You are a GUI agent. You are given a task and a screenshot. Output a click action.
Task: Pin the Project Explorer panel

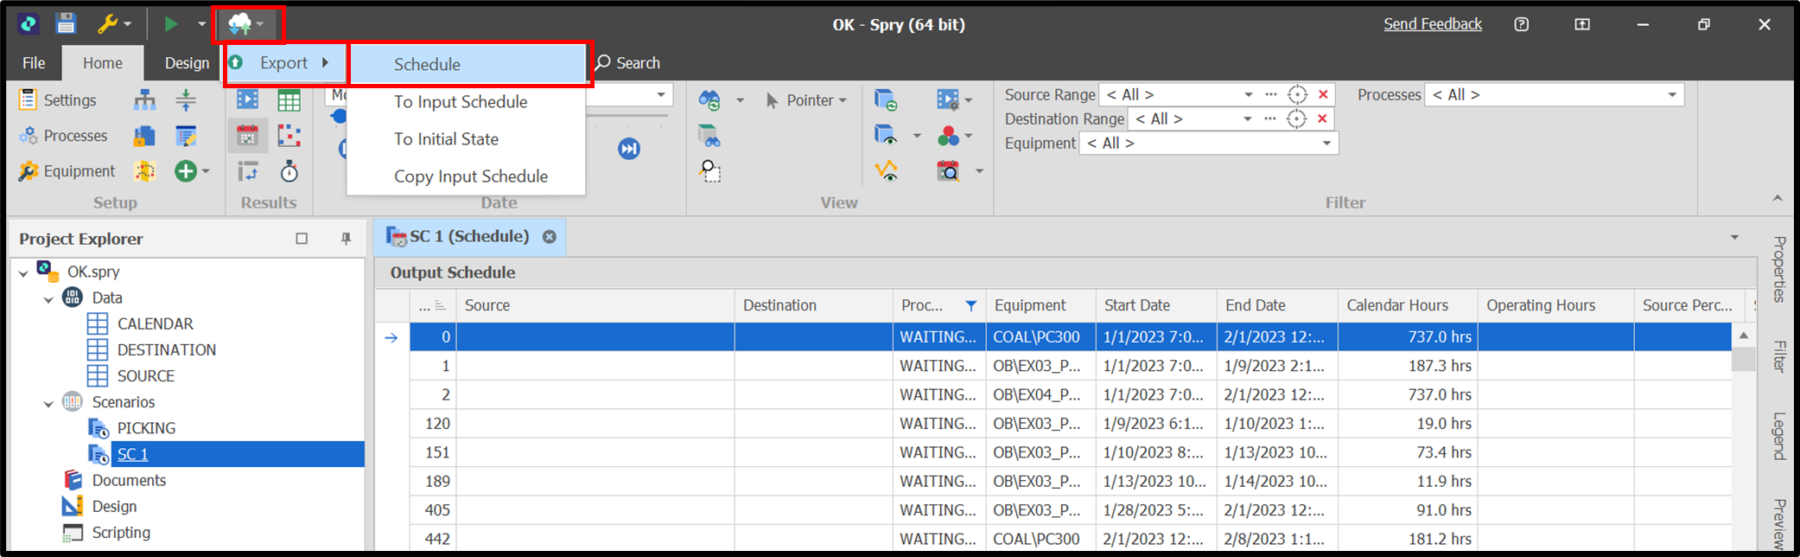pos(345,239)
